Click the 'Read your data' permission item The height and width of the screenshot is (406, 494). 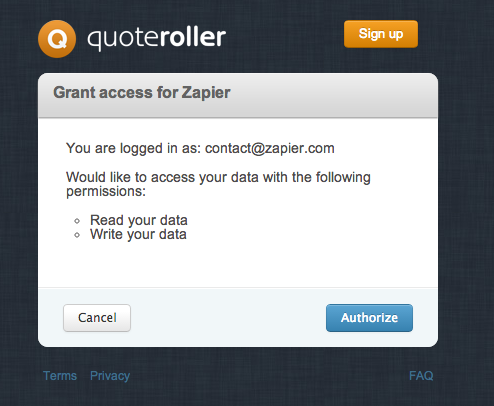click(x=139, y=220)
